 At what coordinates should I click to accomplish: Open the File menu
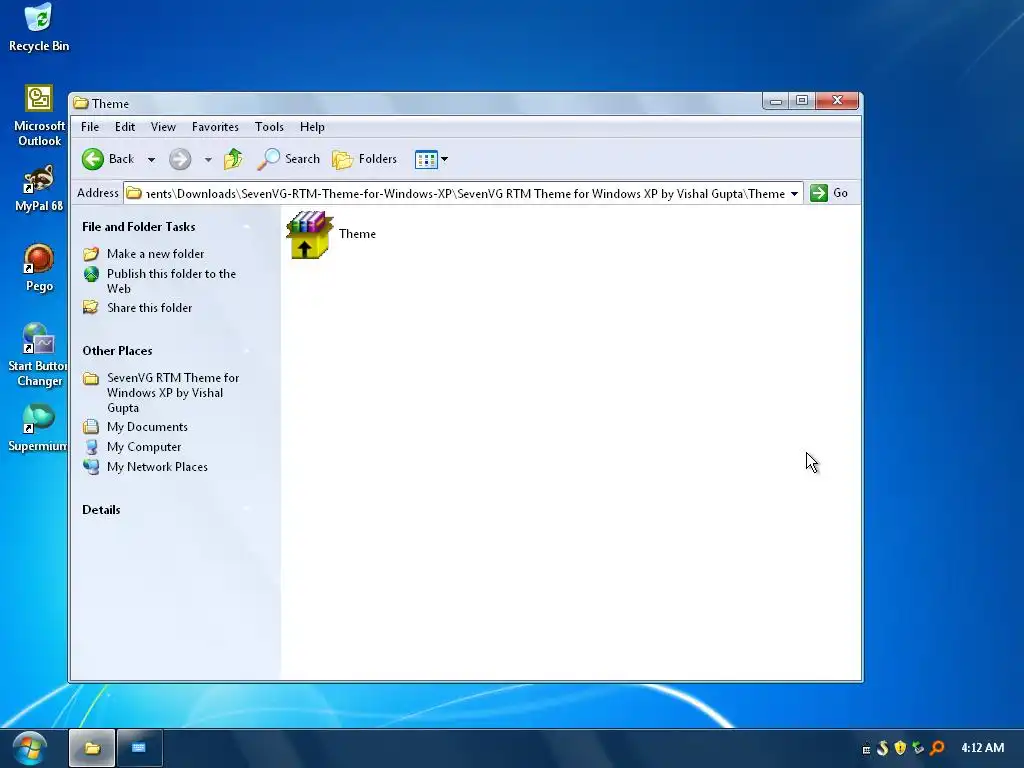point(90,127)
